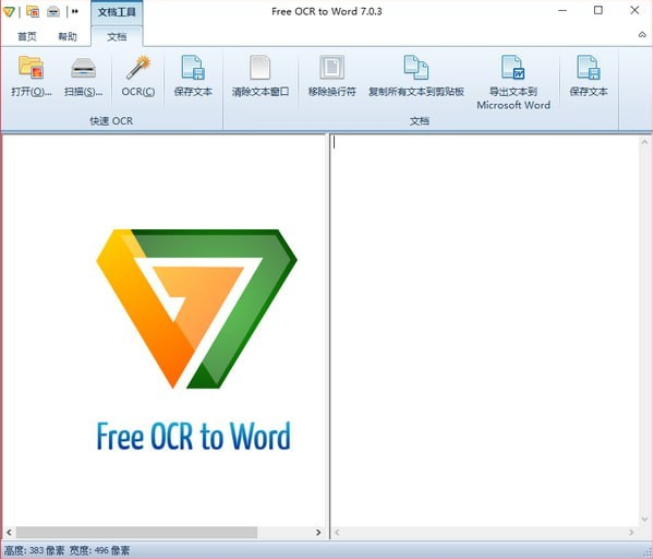Screen dimensions: 653x559
Task: Start scanning with the 扫描(S) icon
Action: click(x=83, y=77)
